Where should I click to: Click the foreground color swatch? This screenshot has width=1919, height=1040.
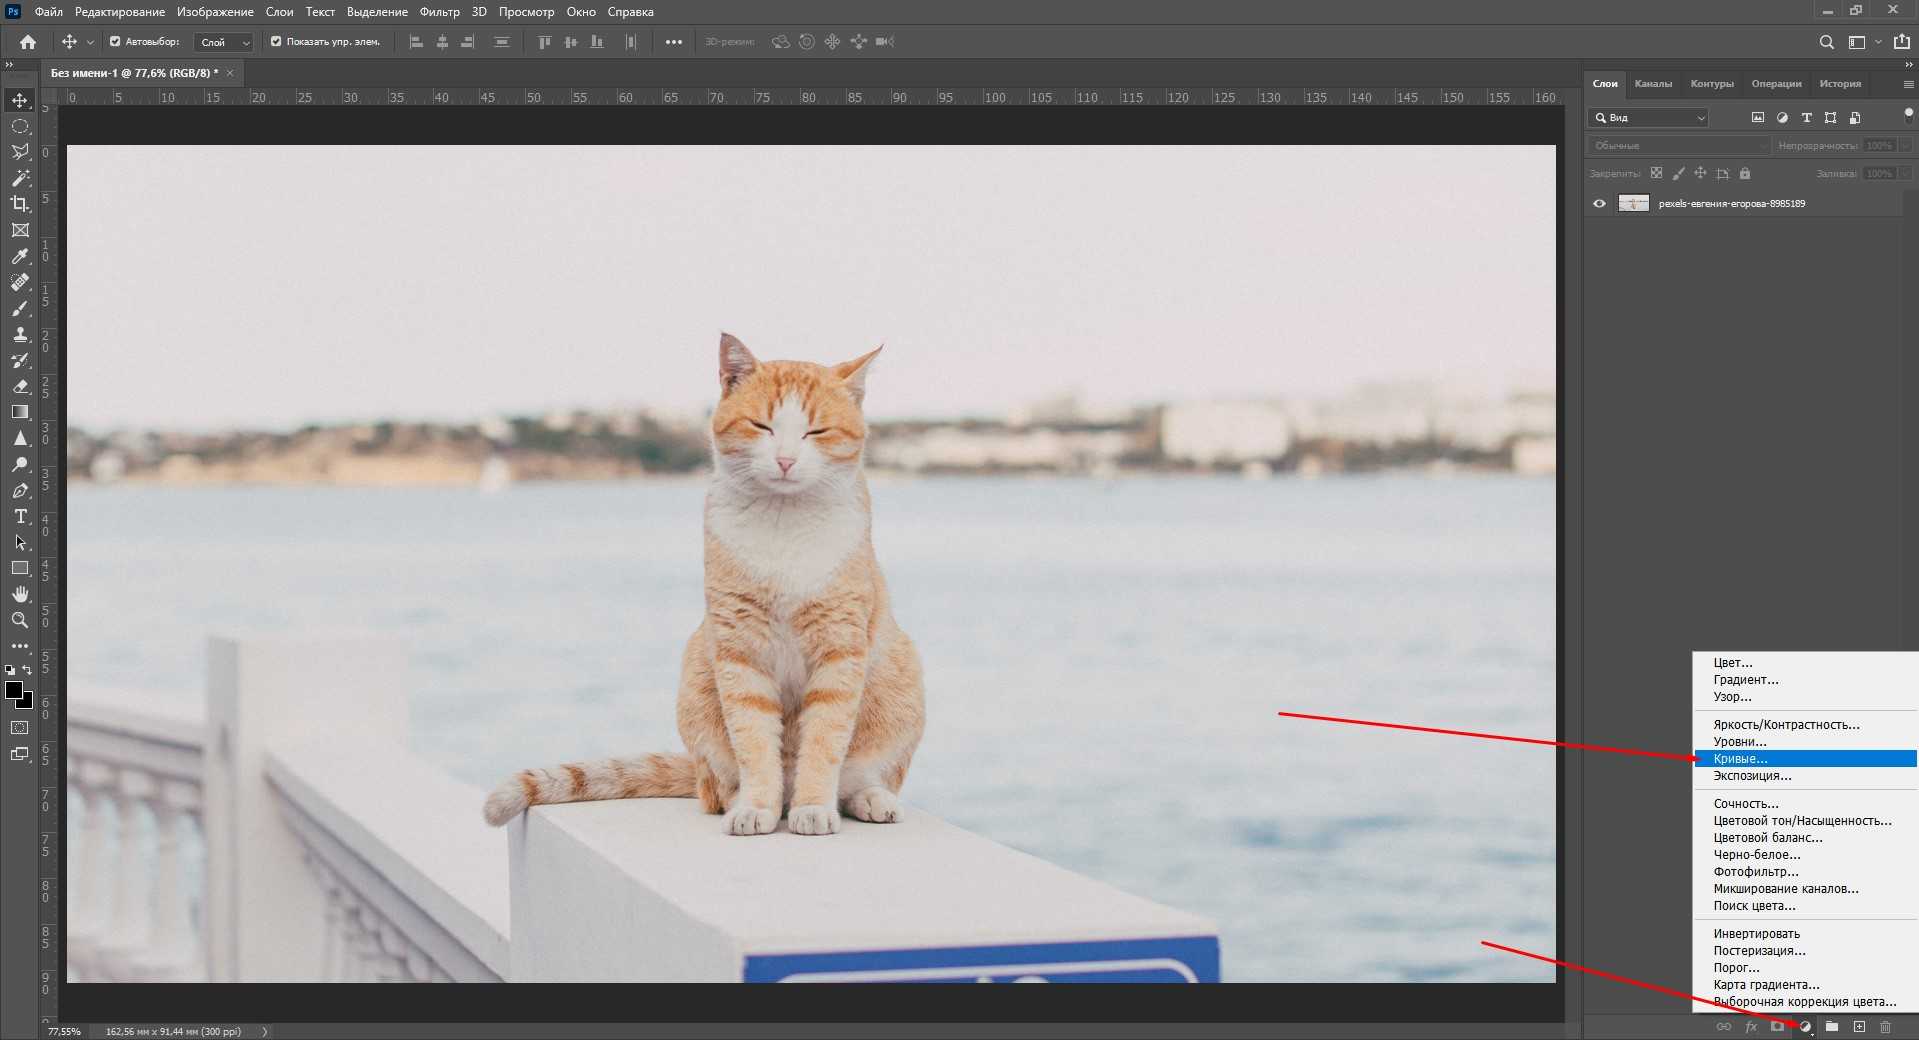tap(13, 690)
